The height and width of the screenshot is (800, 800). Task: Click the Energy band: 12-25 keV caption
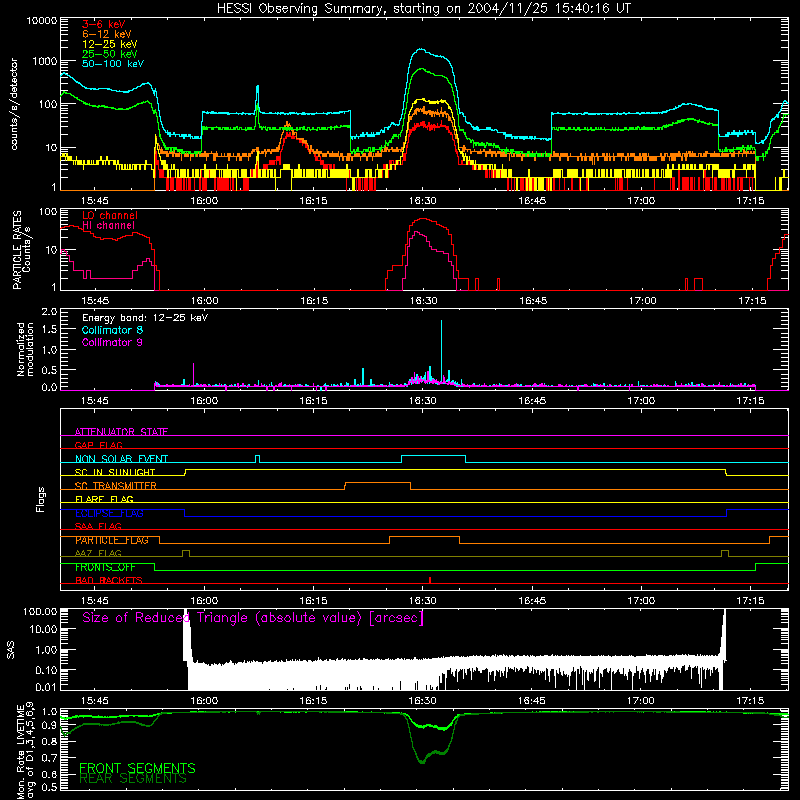coord(145,318)
